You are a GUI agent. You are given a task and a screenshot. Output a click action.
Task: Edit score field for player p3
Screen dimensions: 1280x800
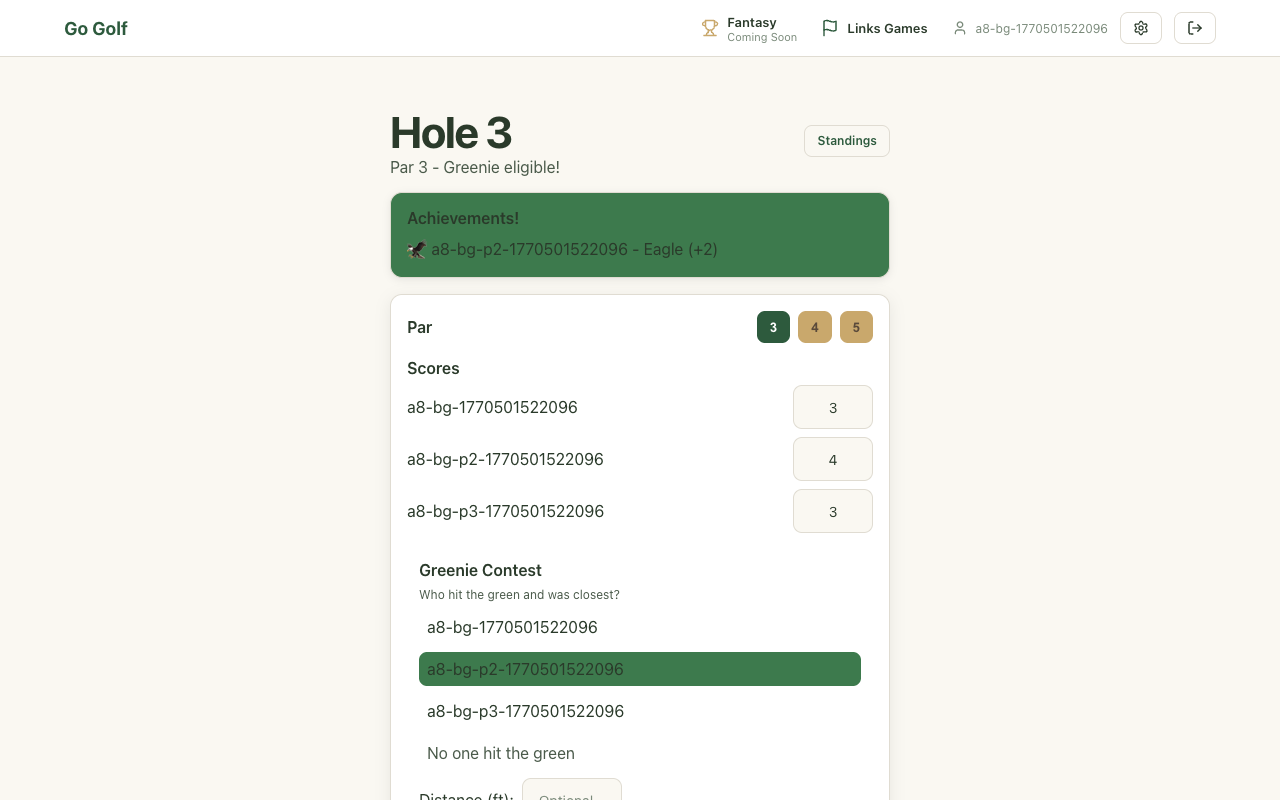[832, 511]
